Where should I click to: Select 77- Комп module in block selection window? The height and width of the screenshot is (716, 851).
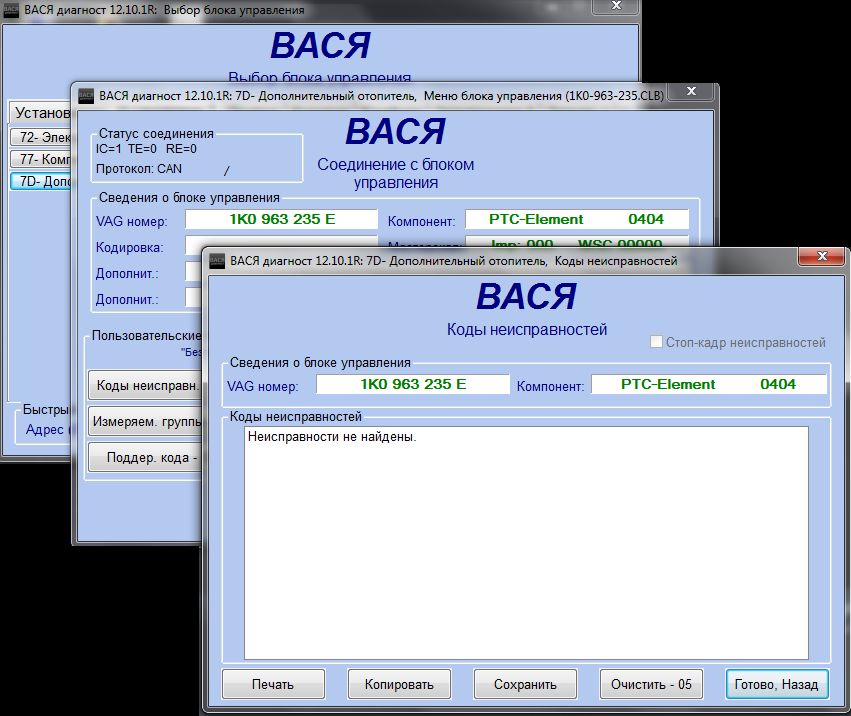[41, 159]
